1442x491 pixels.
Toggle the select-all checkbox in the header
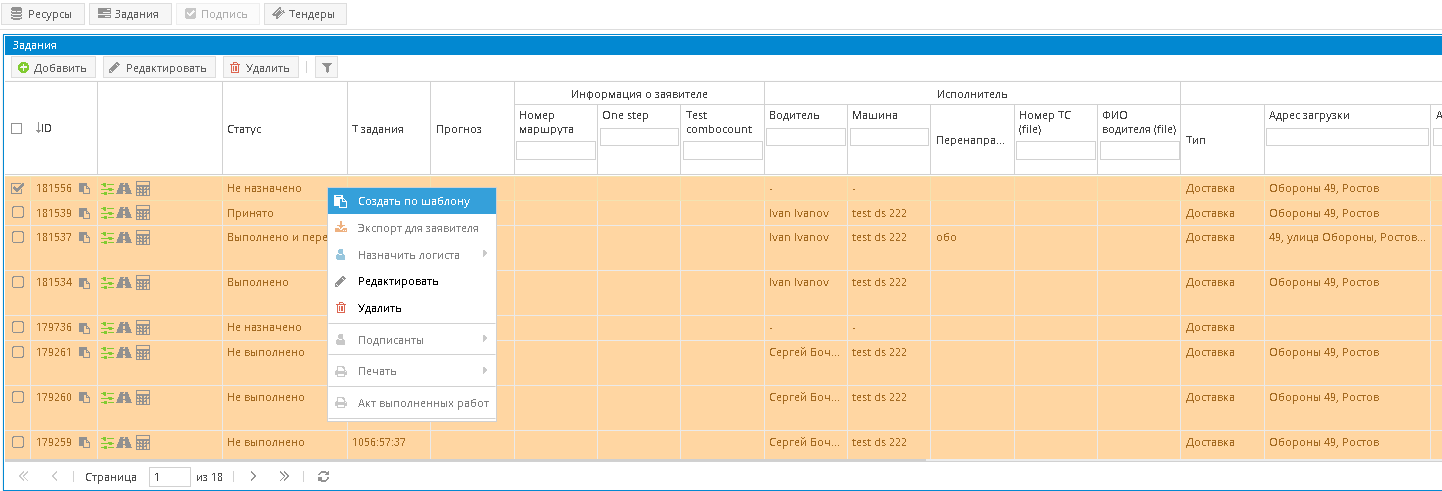(17, 129)
